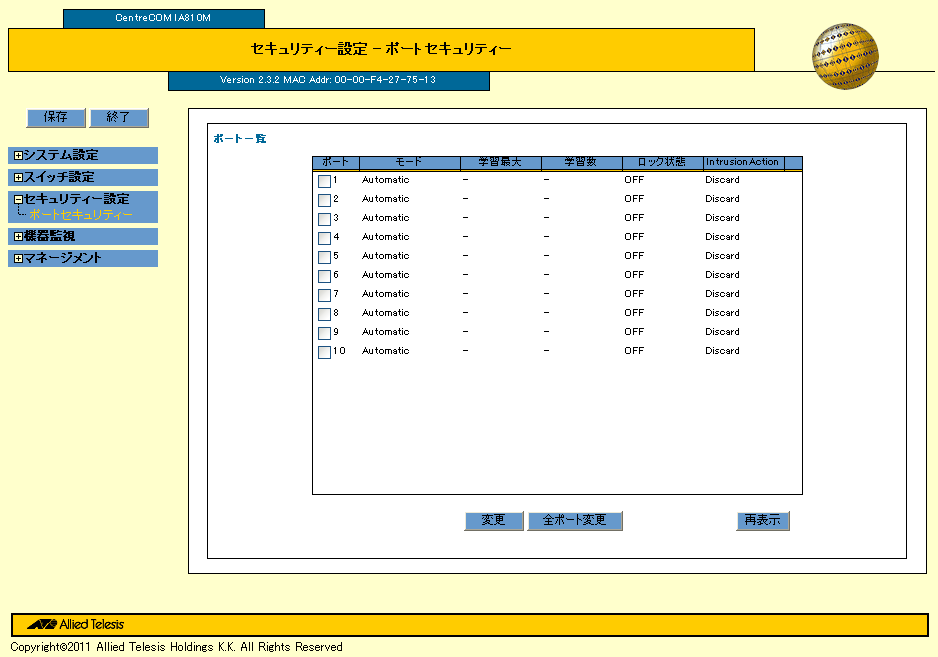Check the port 6 checkbox
Screen dimensions: 938x657
tap(324, 276)
